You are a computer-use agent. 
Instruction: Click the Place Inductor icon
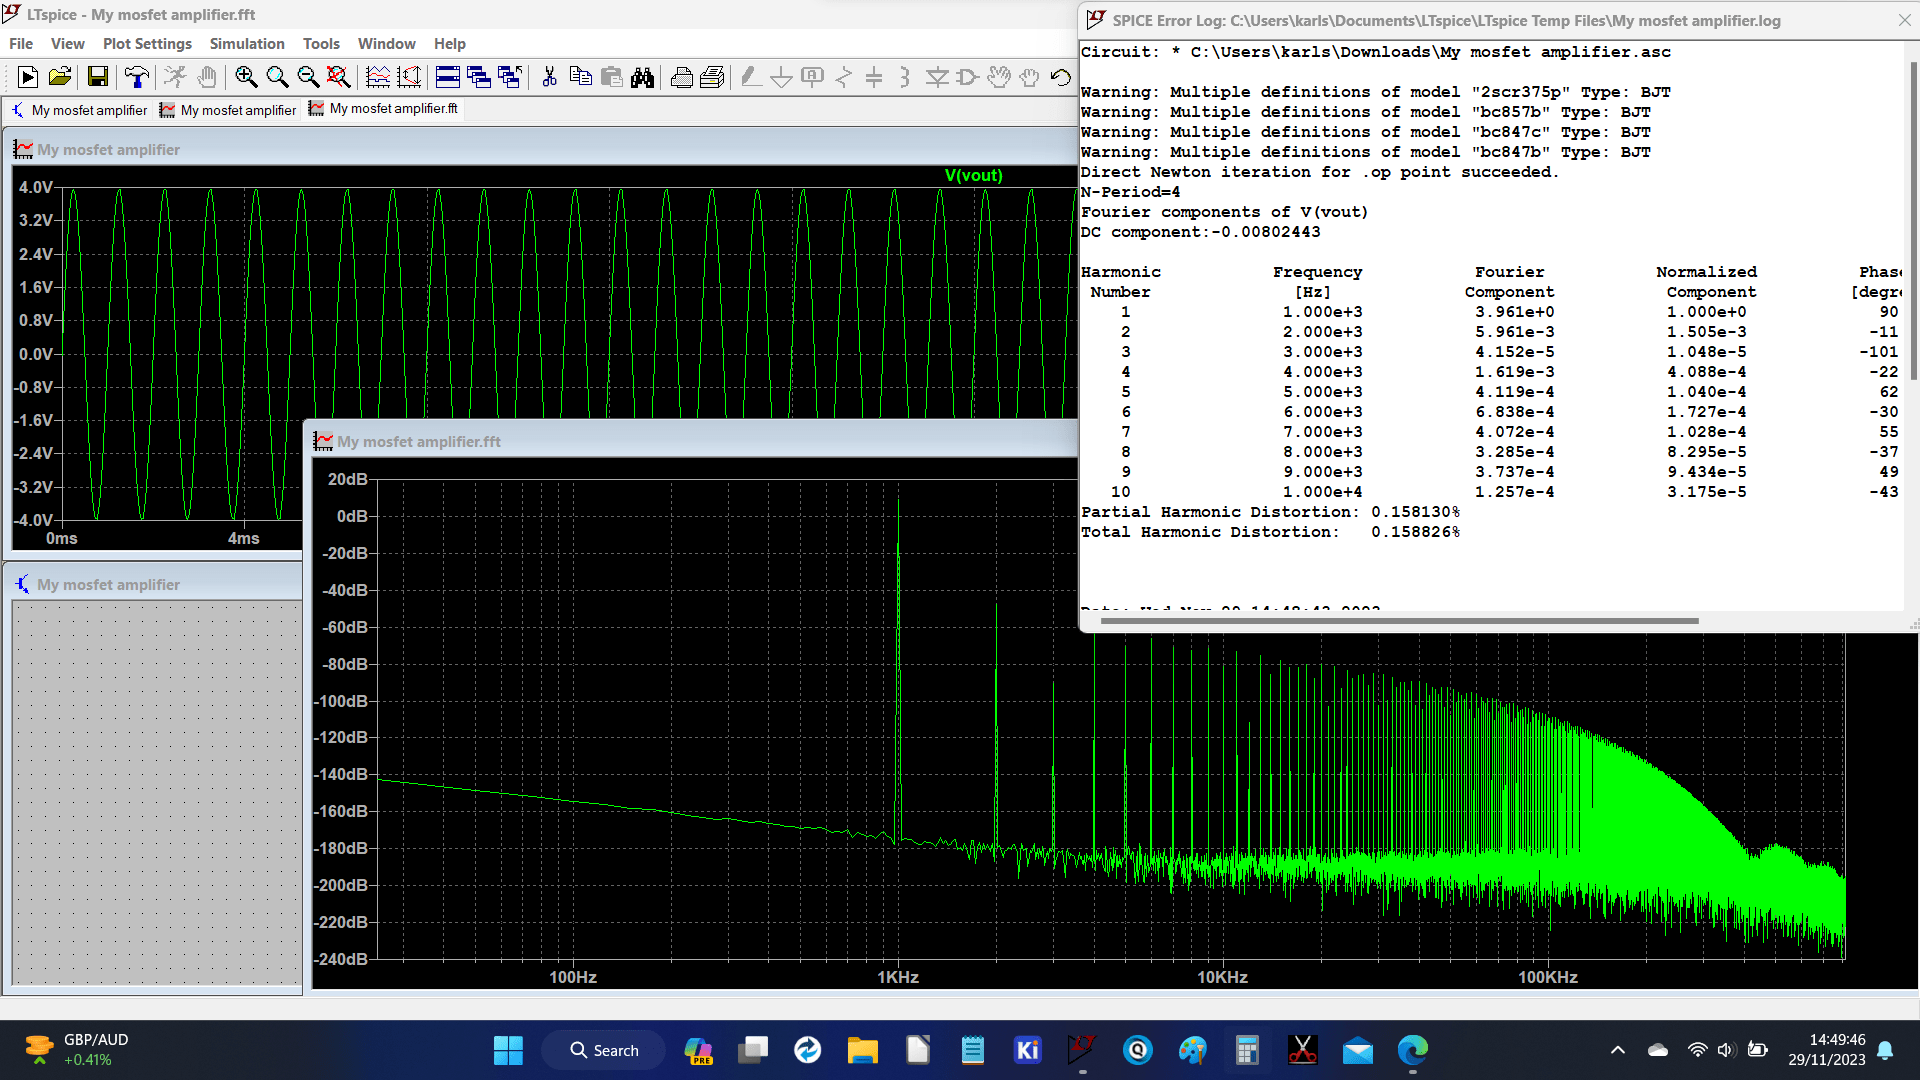905,77
